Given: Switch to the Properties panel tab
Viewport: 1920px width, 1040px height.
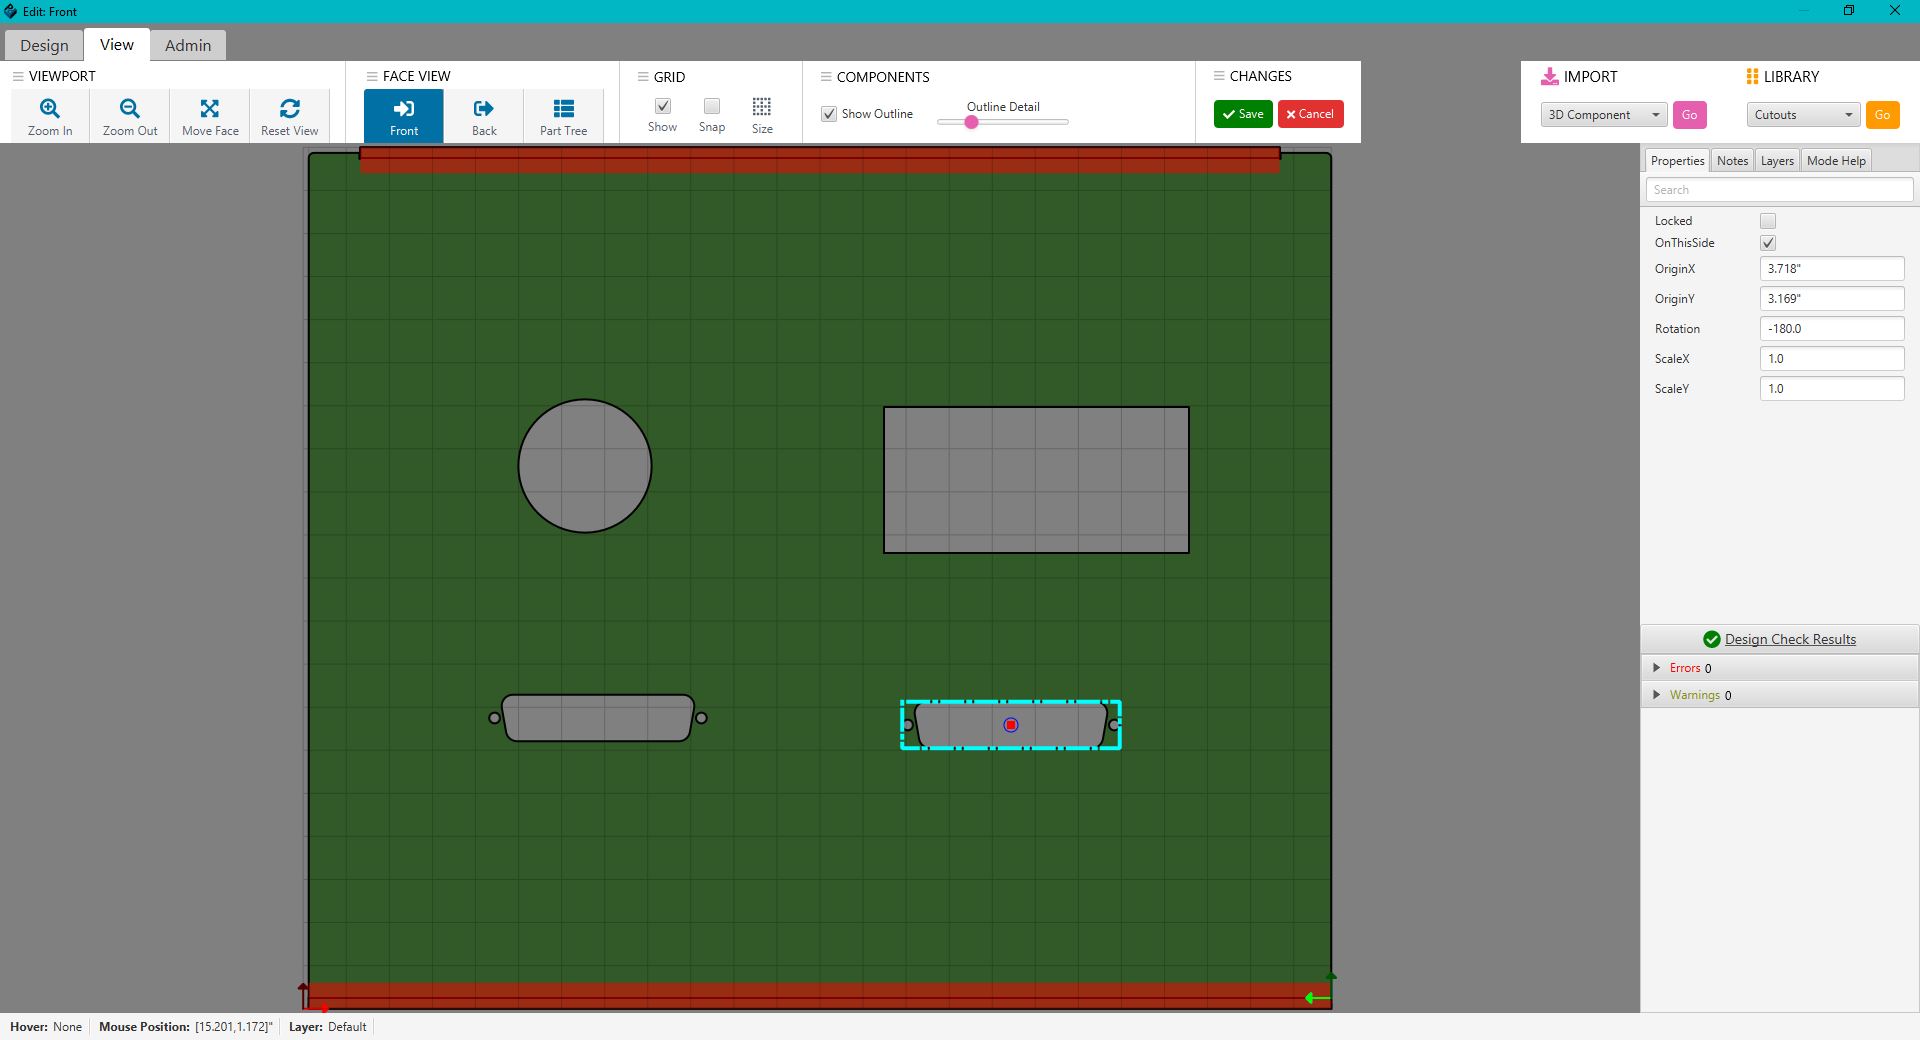Looking at the screenshot, I should click(x=1677, y=161).
